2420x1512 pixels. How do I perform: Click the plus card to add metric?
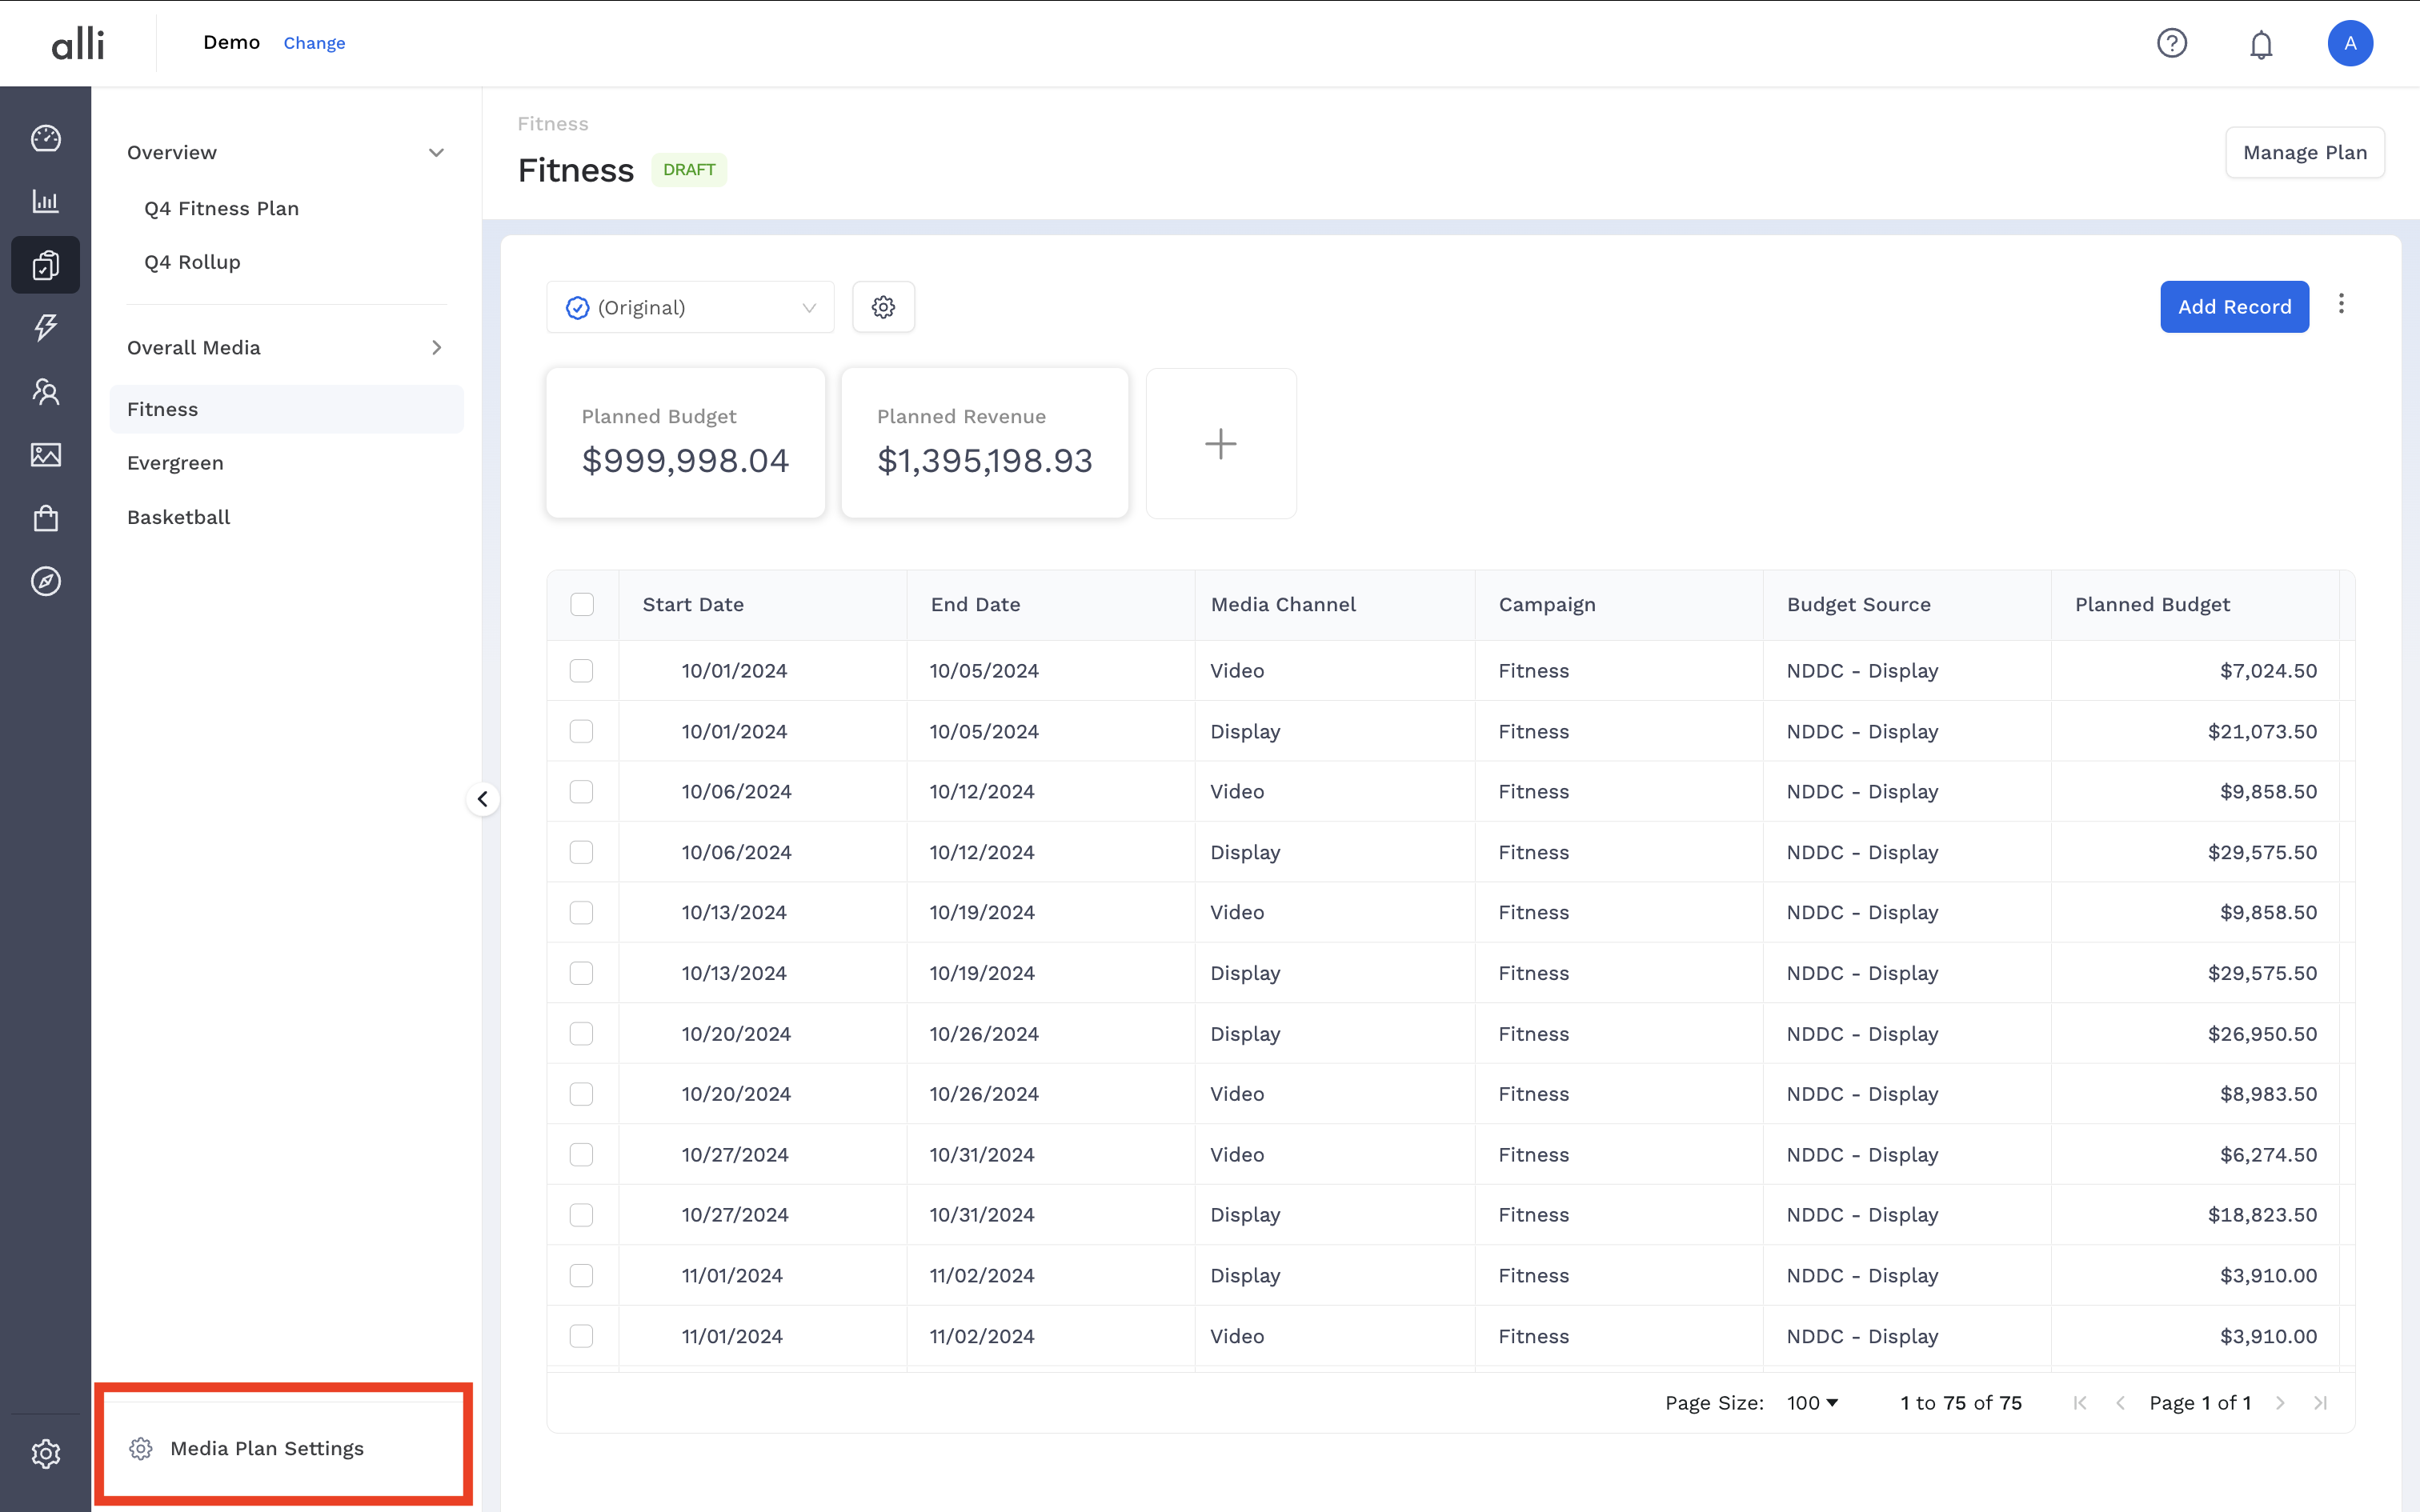coord(1220,443)
